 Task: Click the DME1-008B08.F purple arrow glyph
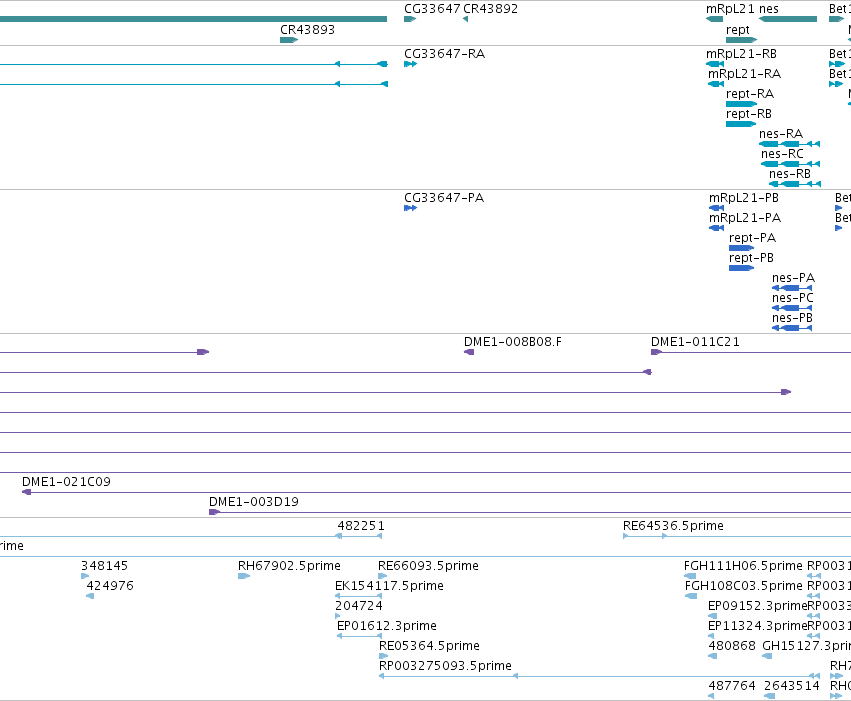coord(469,352)
